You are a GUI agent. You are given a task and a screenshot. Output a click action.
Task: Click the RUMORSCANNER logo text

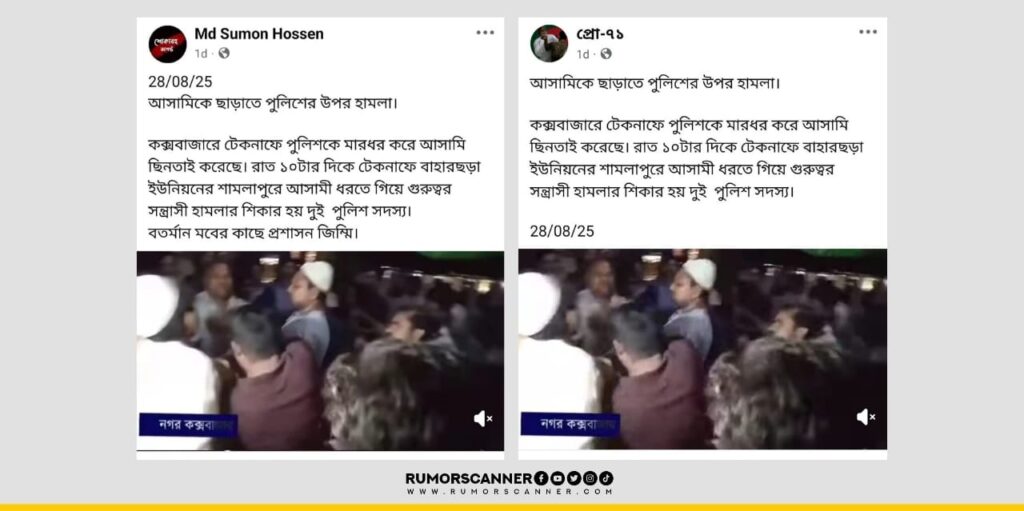pyautogui.click(x=469, y=478)
